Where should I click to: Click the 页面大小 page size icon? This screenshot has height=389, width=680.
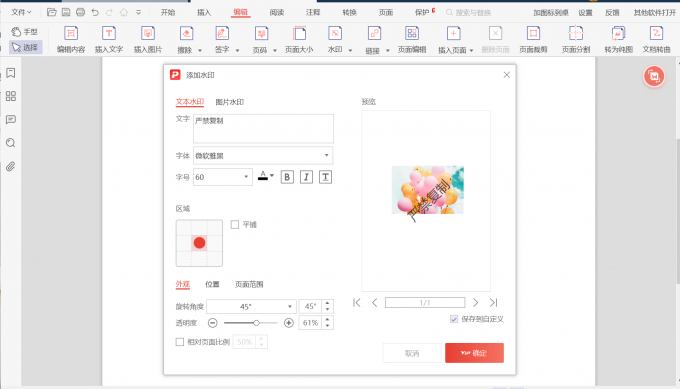click(299, 34)
